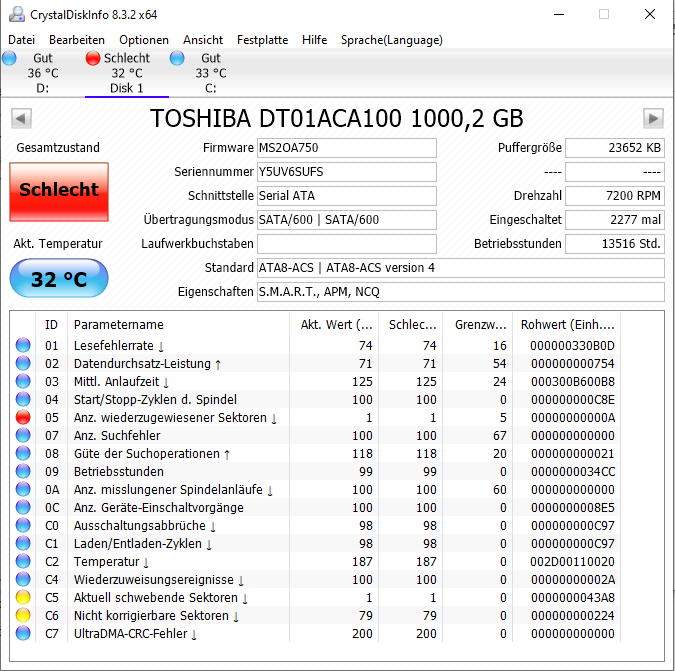
Task: Click the raw value 00000000000A
Action: 573,417
